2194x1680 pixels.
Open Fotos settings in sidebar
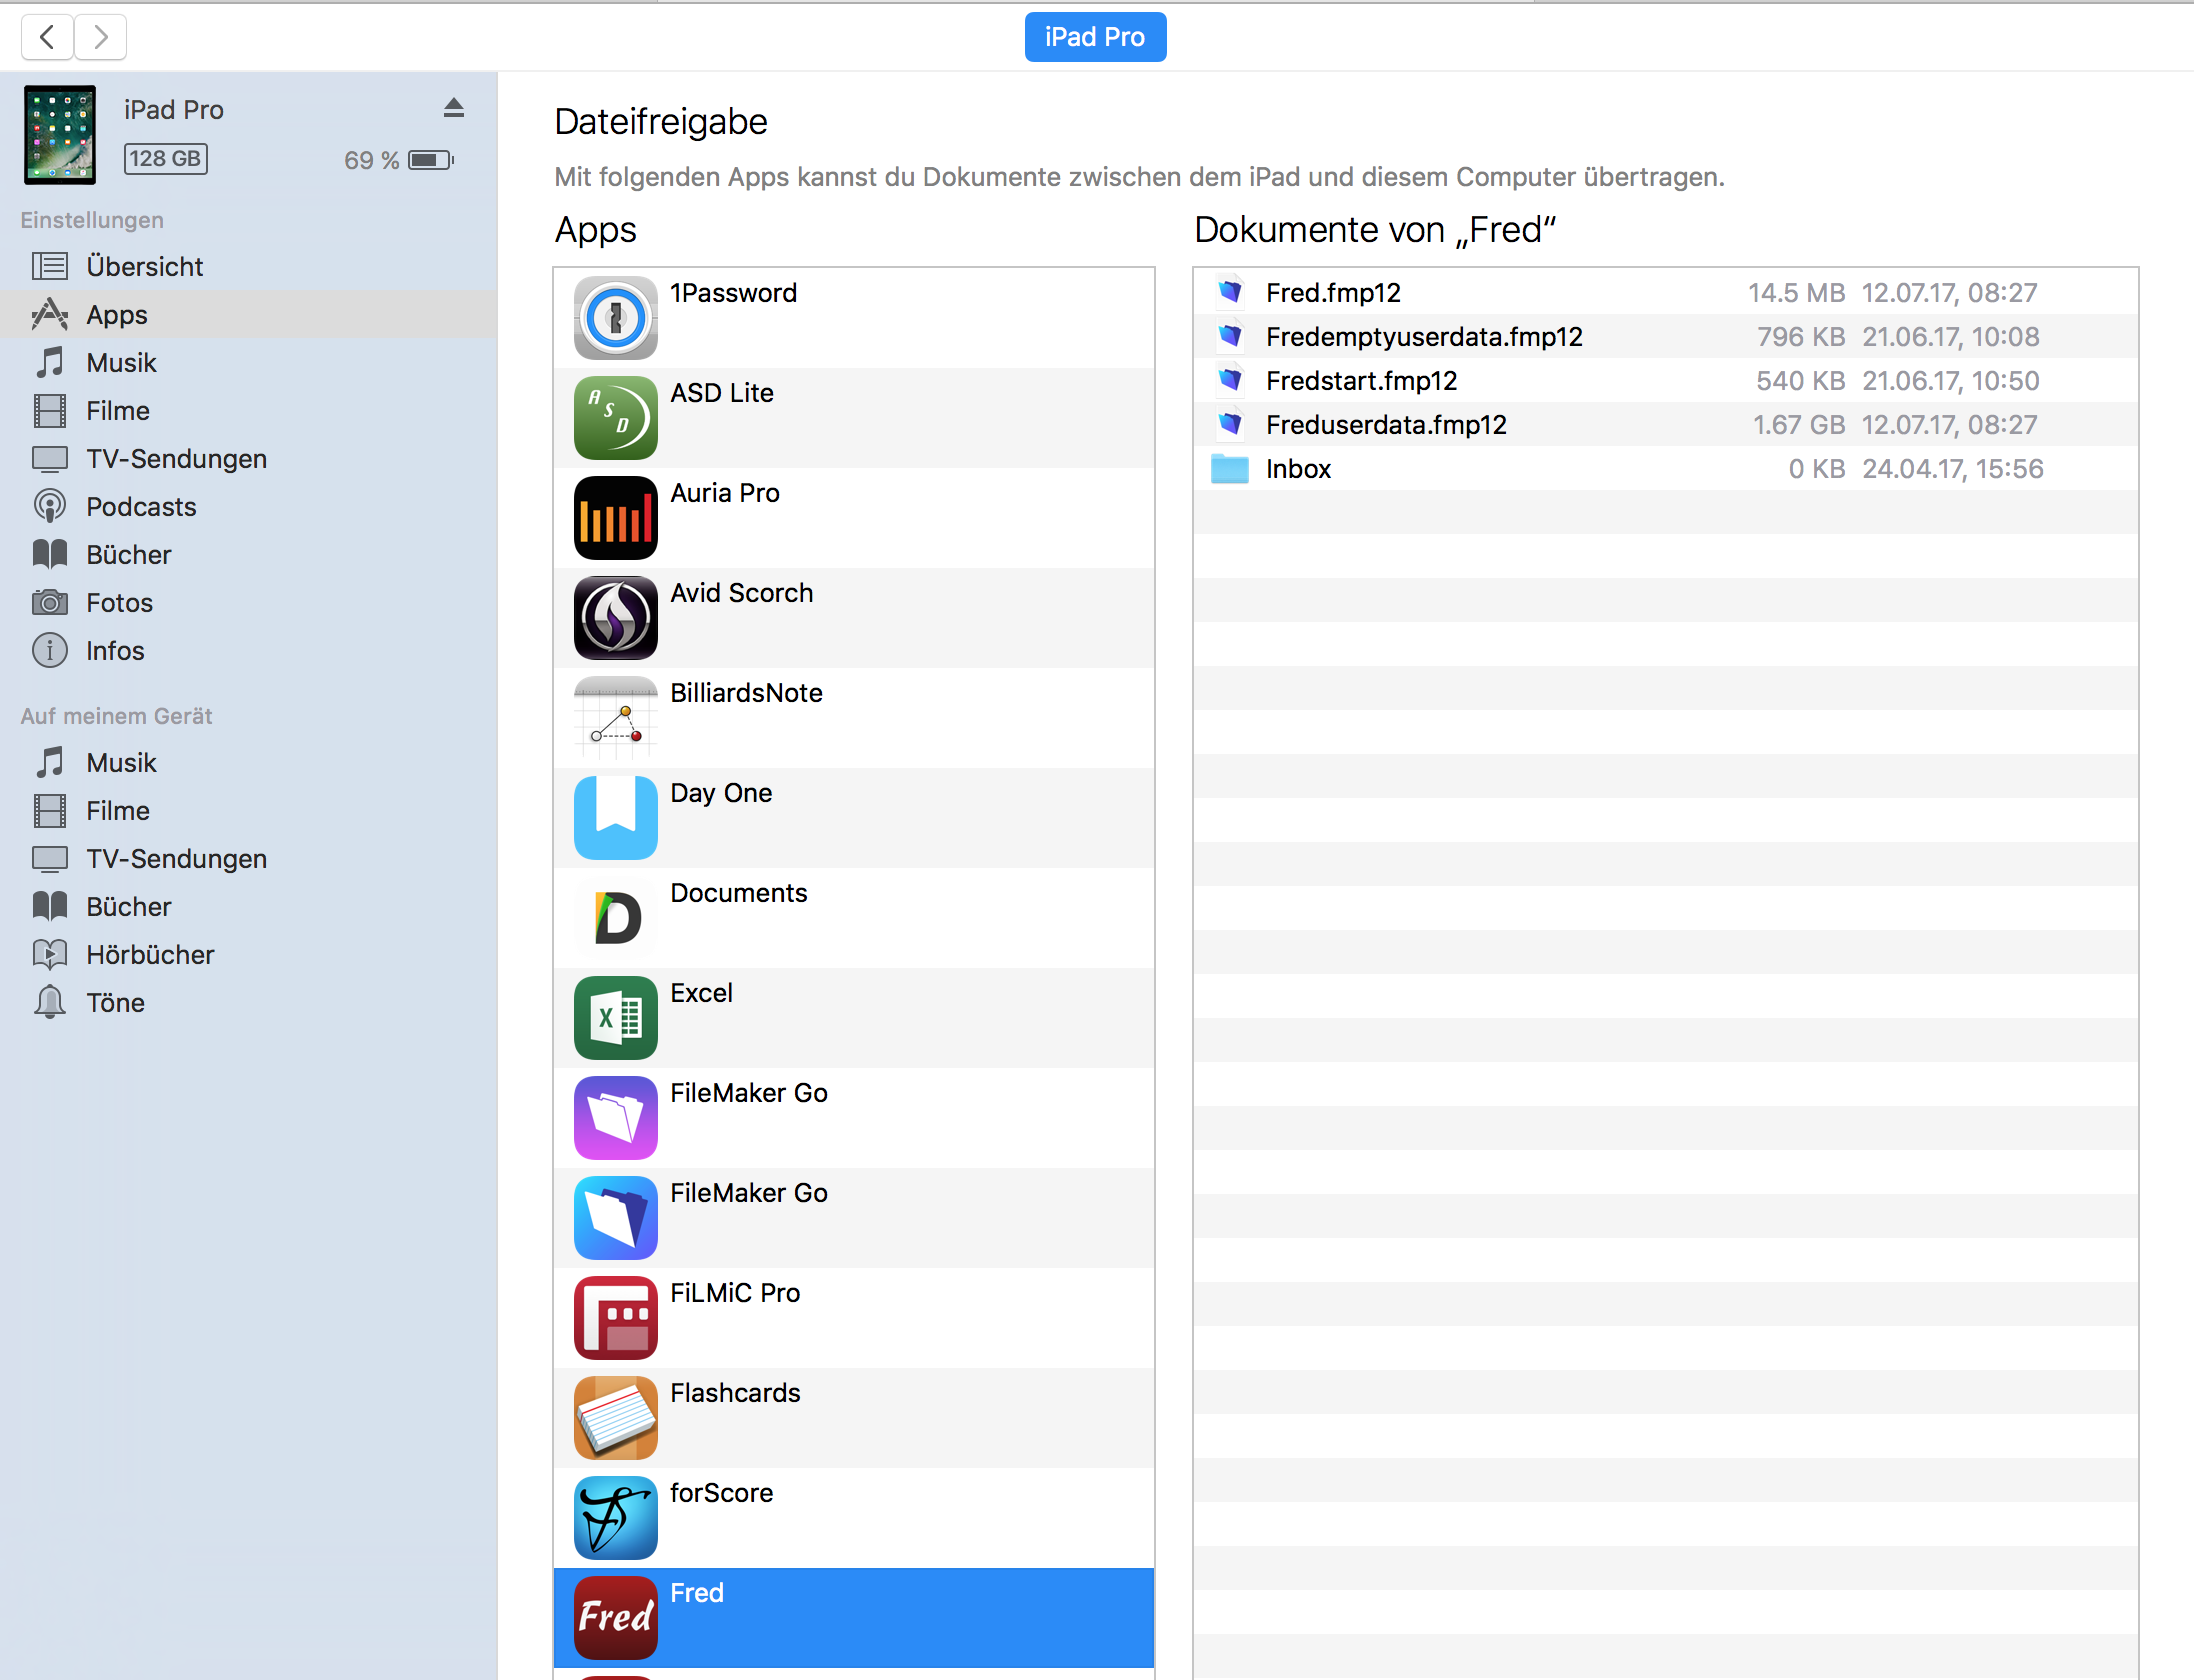[x=119, y=603]
